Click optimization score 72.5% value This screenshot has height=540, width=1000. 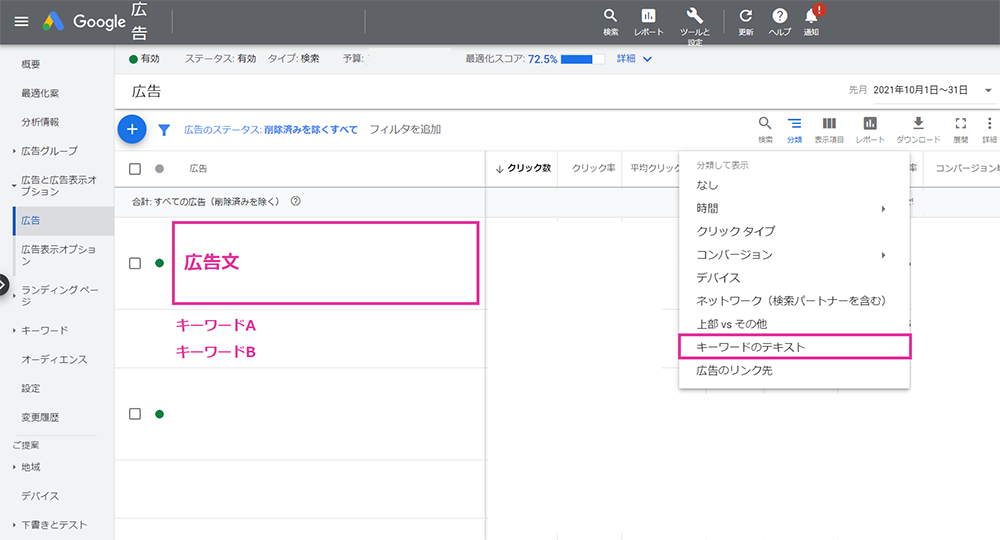[543, 59]
